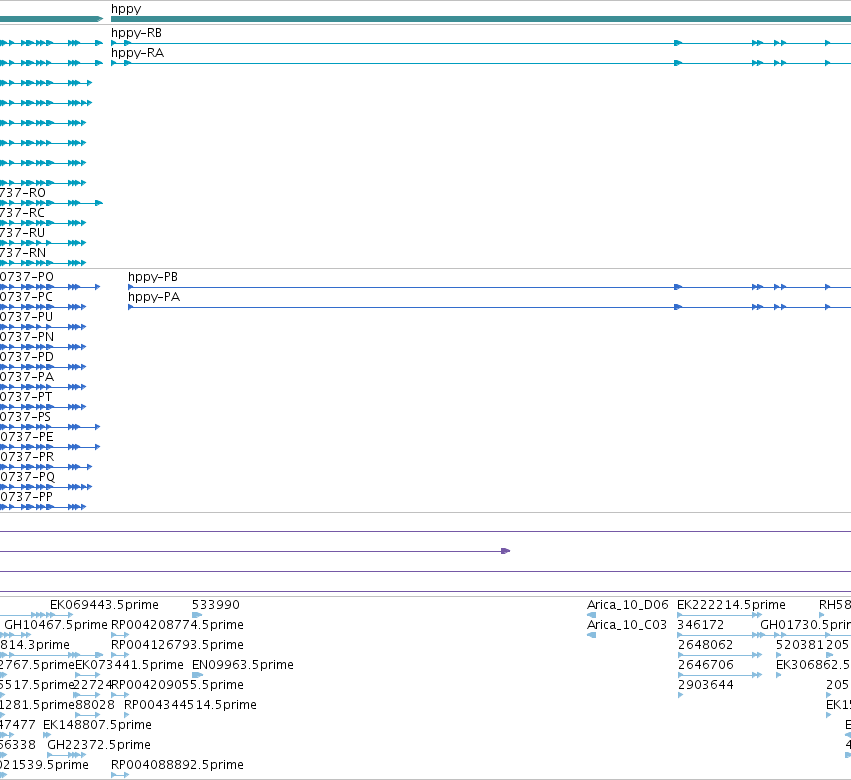This screenshot has width=851, height=780.
Task: Select the Arica_10_D06 feature label
Action: click(627, 605)
